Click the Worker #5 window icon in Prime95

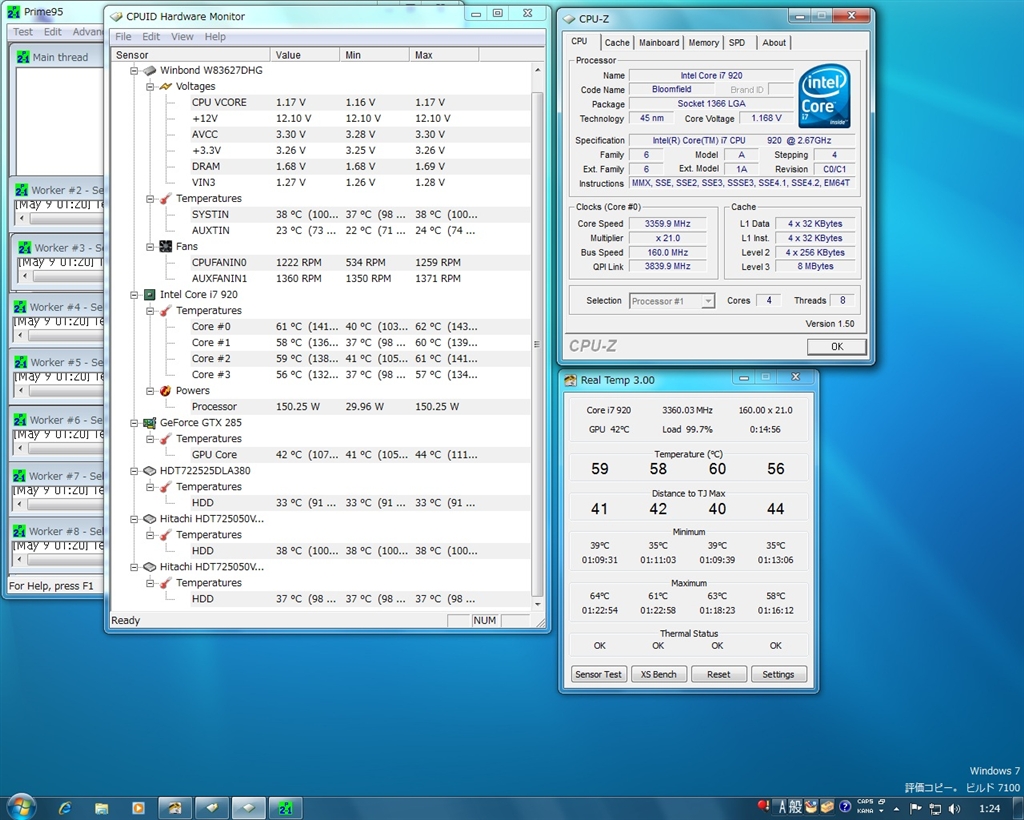pos(22,362)
